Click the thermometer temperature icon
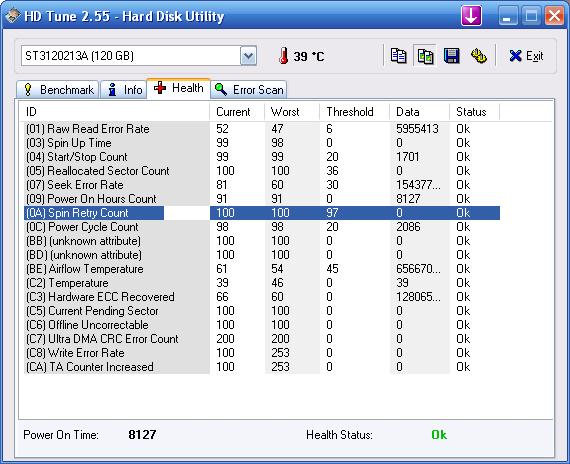 point(284,56)
